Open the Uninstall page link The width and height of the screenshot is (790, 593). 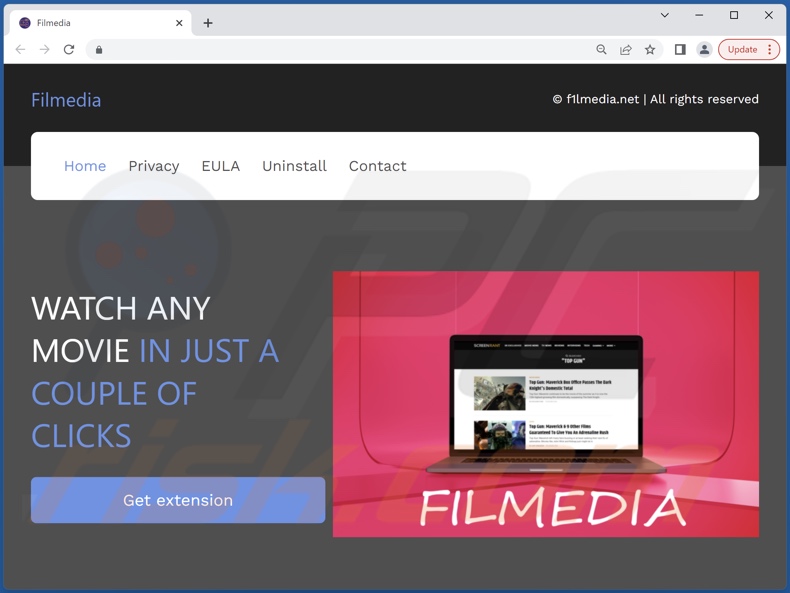(294, 166)
